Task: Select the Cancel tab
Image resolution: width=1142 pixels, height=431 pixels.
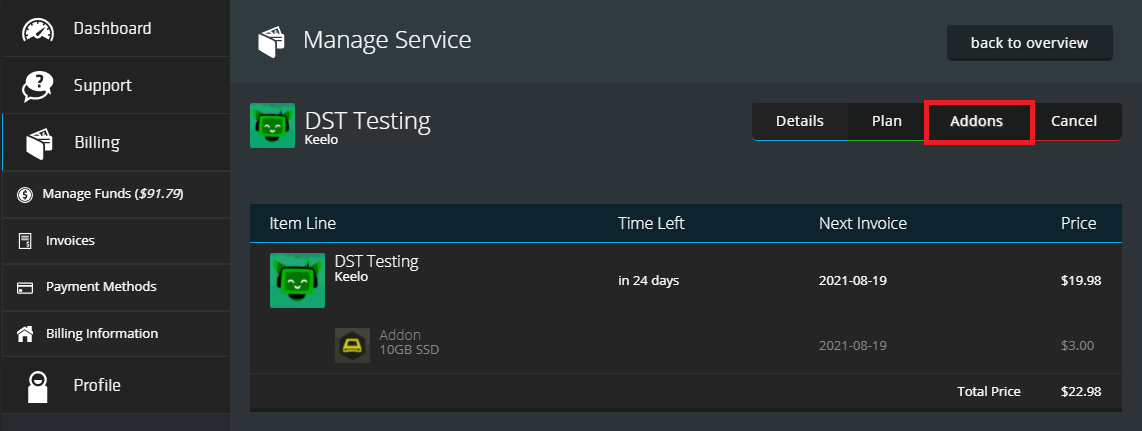Action: click(1074, 121)
